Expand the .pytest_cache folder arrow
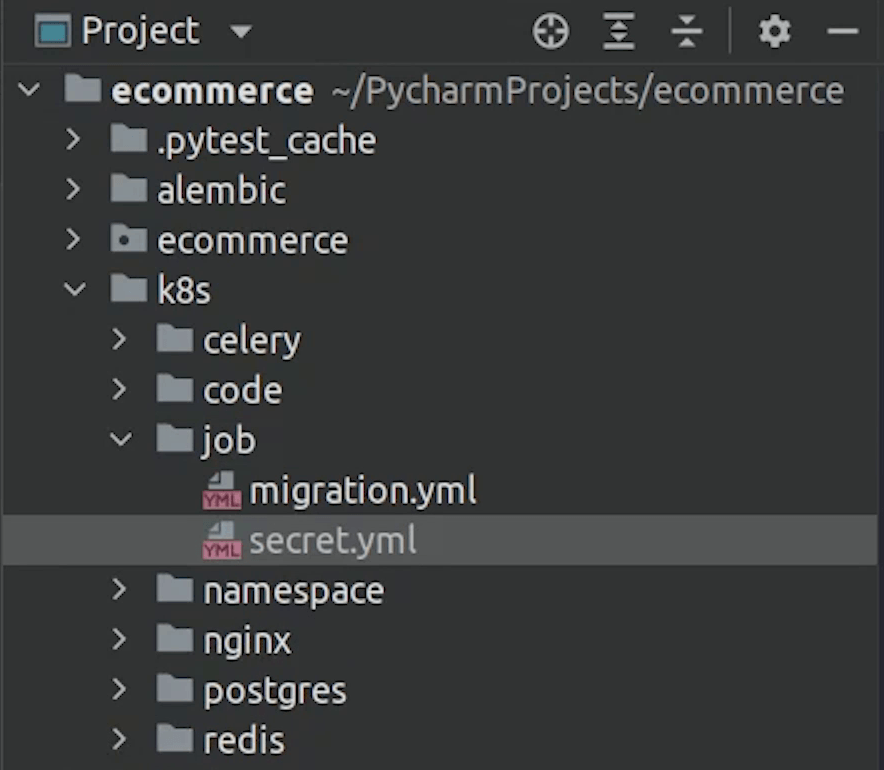Viewport: 884px width, 770px height. 74,140
